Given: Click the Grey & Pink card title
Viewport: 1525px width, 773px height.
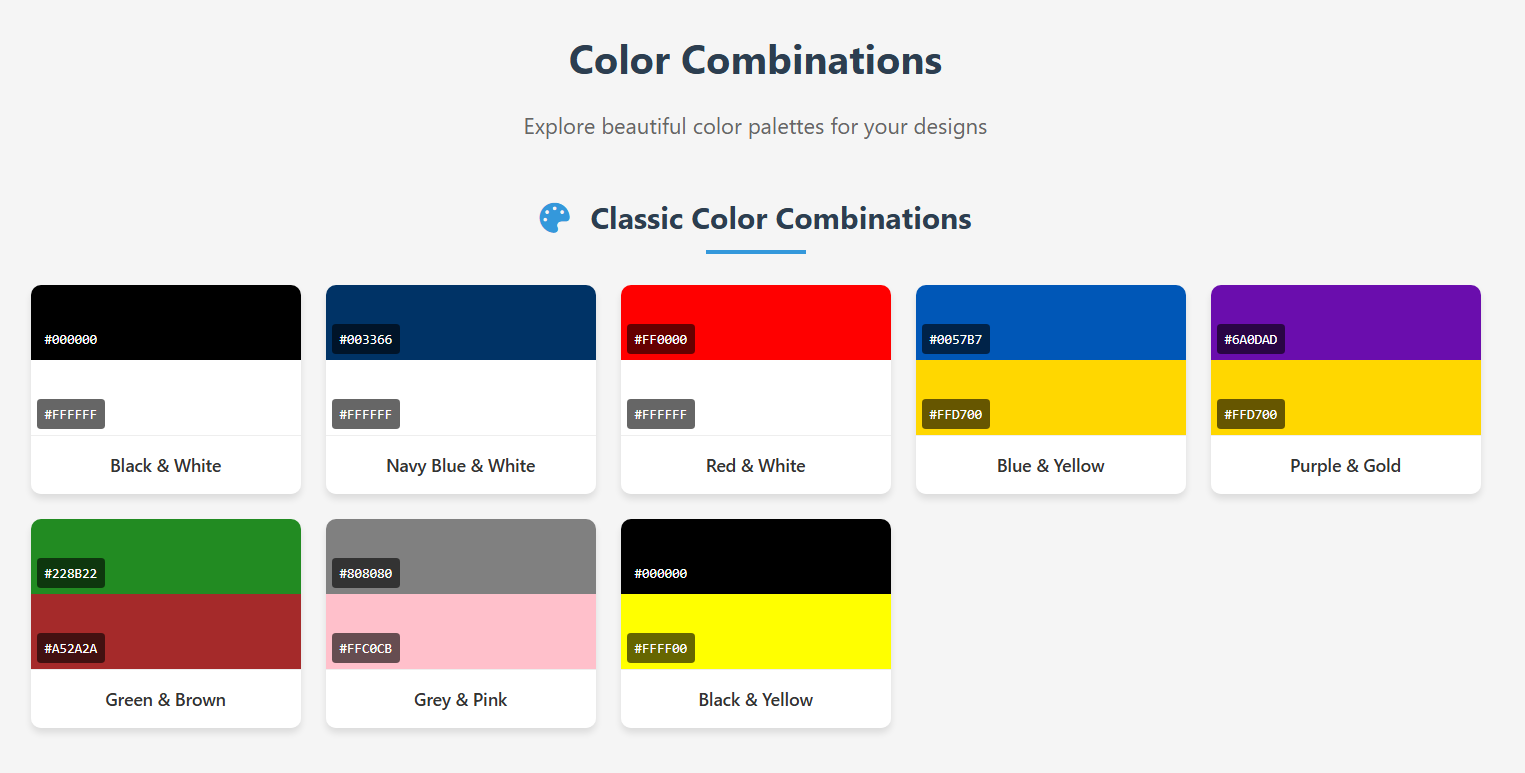Looking at the screenshot, I should 461,700.
